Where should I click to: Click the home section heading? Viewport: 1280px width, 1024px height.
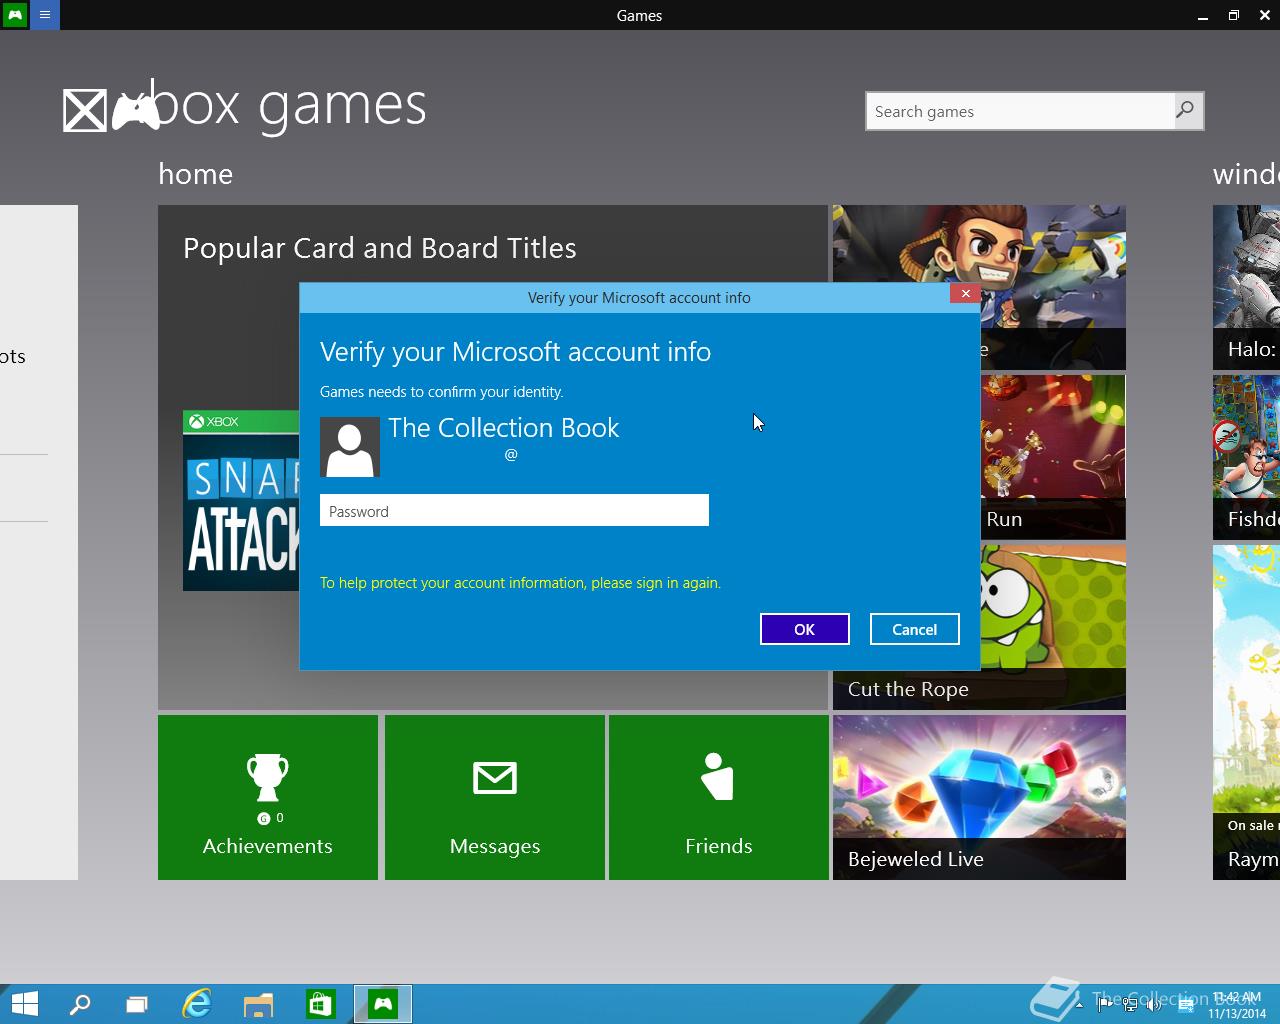195,174
